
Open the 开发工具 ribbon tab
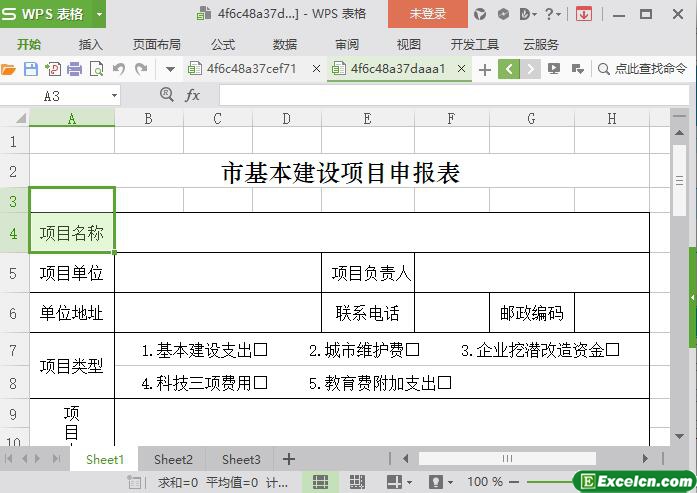pyautogui.click(x=475, y=44)
